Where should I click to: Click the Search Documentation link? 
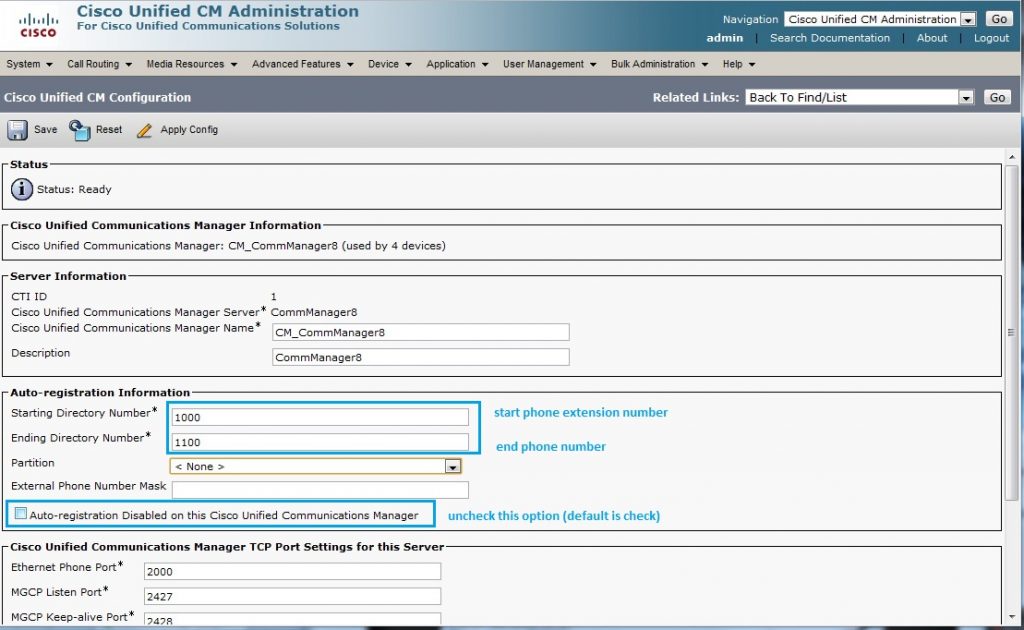coord(829,38)
